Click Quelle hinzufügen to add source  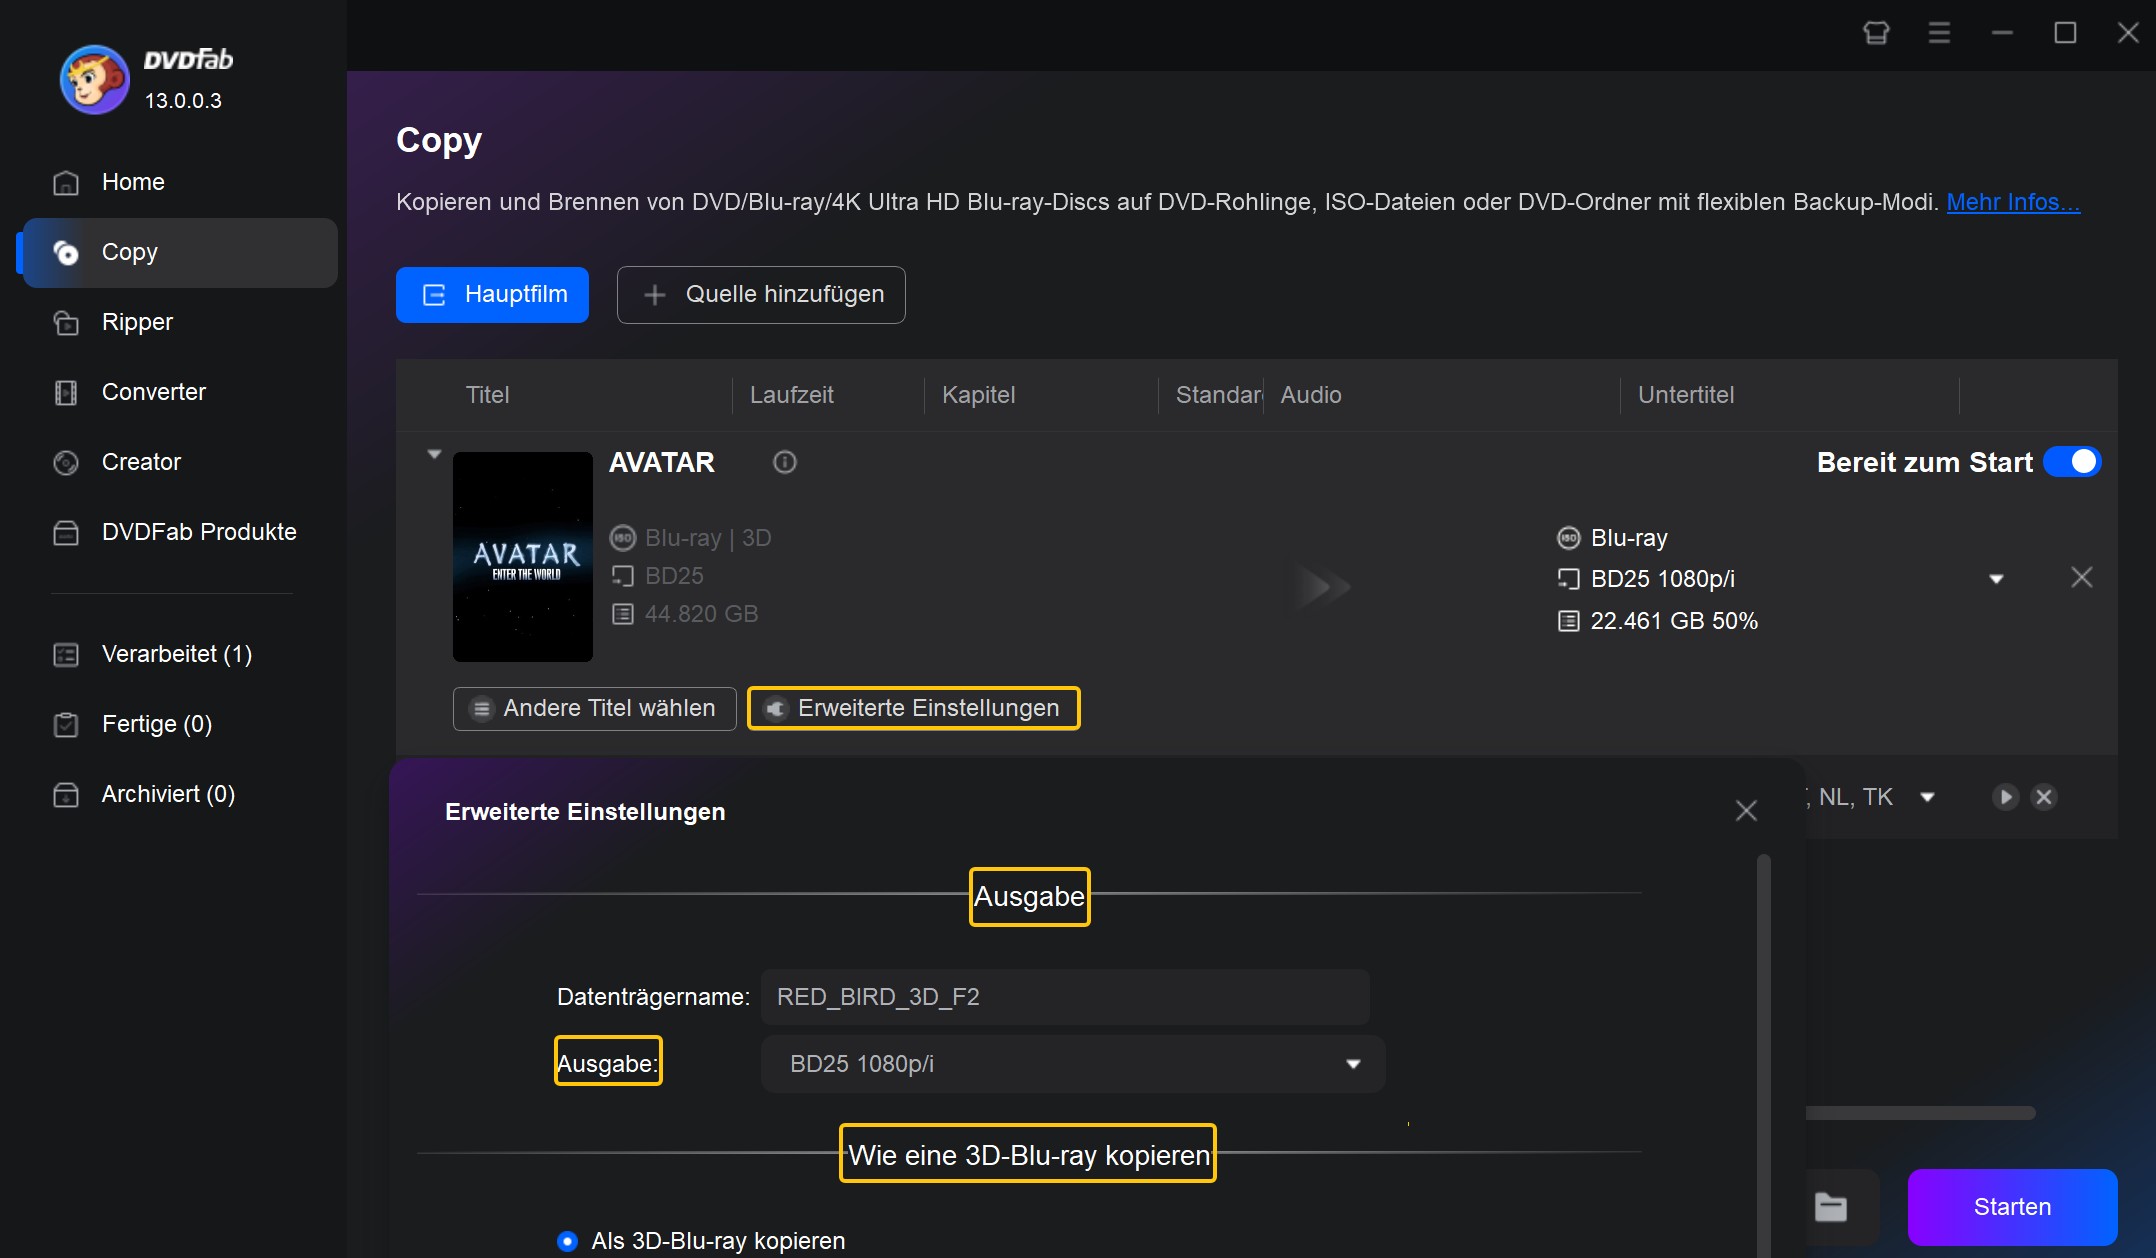click(762, 294)
